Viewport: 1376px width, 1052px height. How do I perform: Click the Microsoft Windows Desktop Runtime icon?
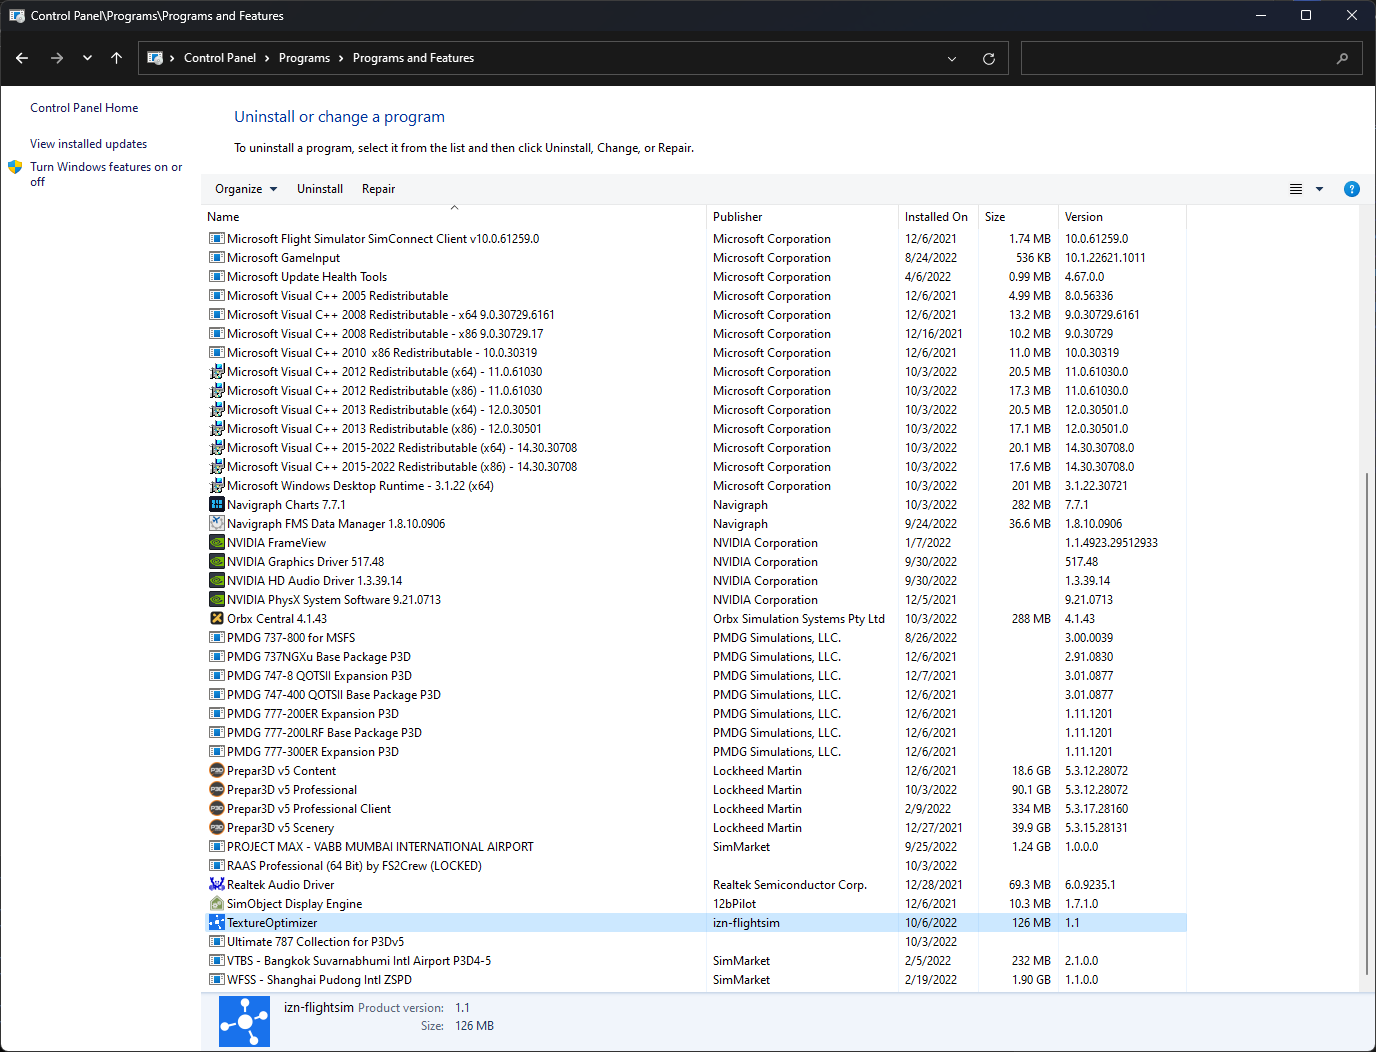[216, 486]
